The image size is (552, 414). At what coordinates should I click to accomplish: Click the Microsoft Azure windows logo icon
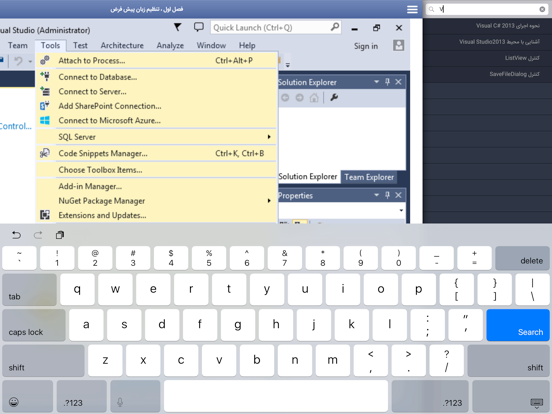(x=45, y=120)
